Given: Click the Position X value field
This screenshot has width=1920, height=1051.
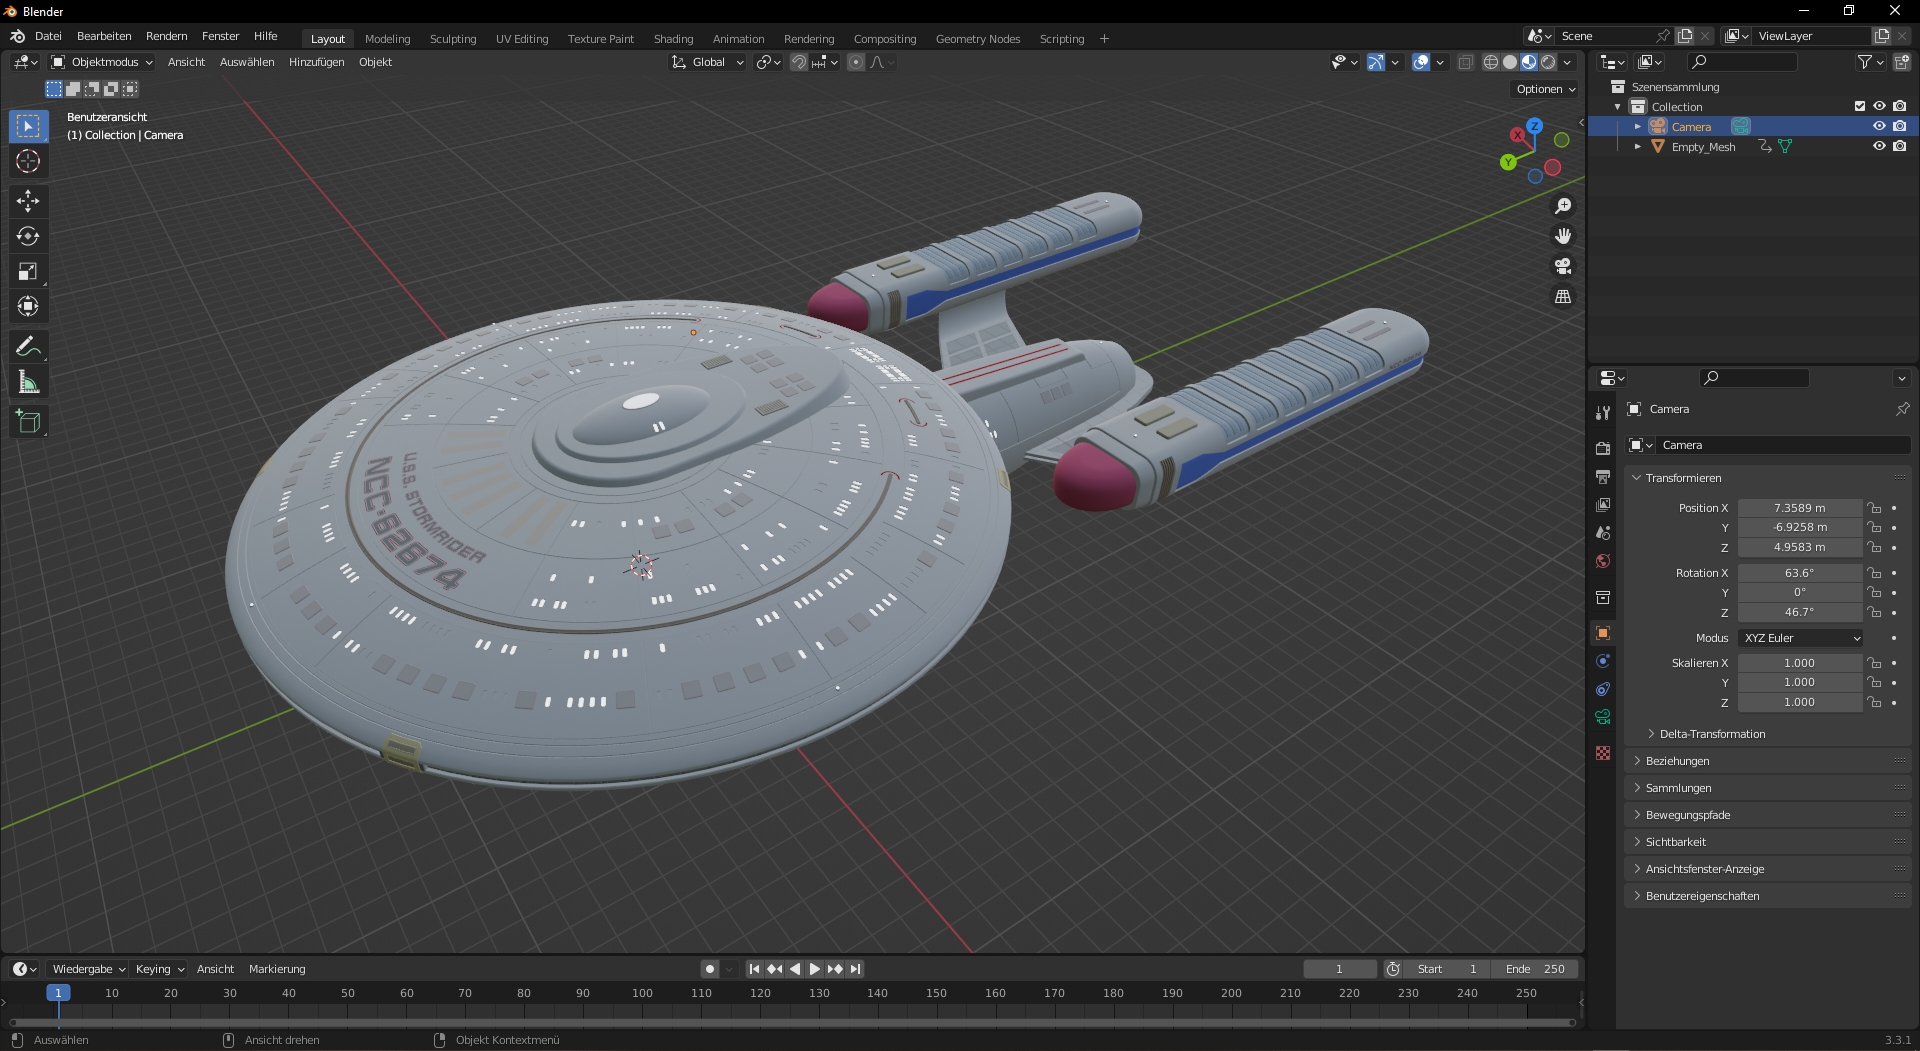Looking at the screenshot, I should (1799, 508).
